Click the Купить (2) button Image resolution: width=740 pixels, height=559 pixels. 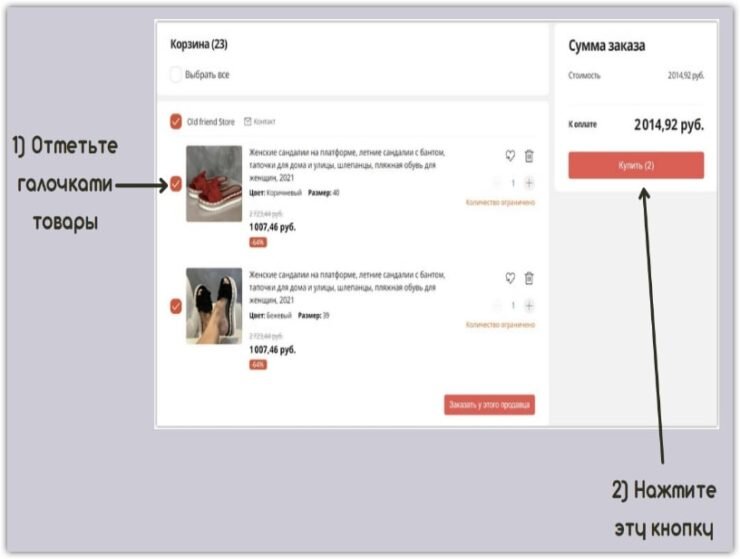(636, 165)
